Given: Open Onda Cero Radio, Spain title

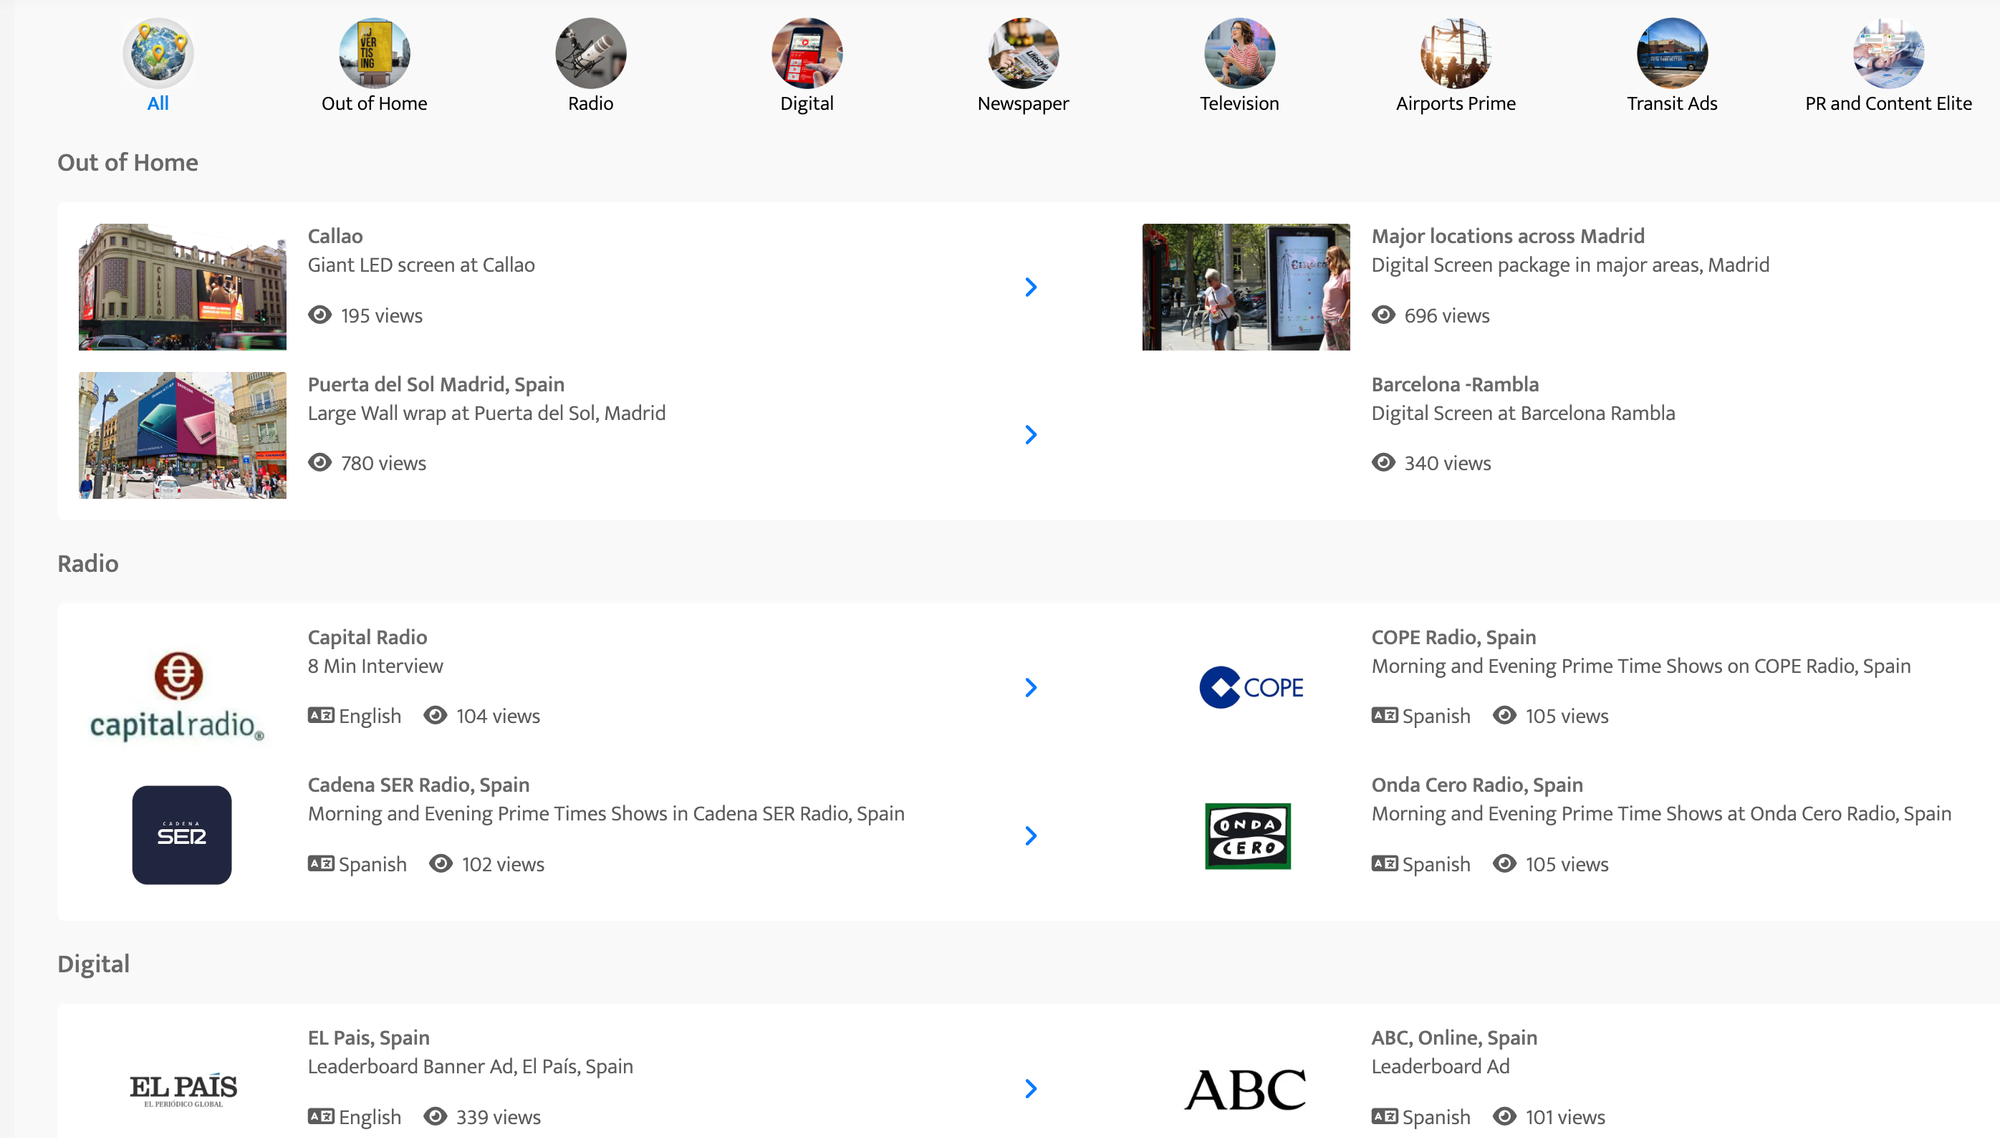Looking at the screenshot, I should (1477, 785).
